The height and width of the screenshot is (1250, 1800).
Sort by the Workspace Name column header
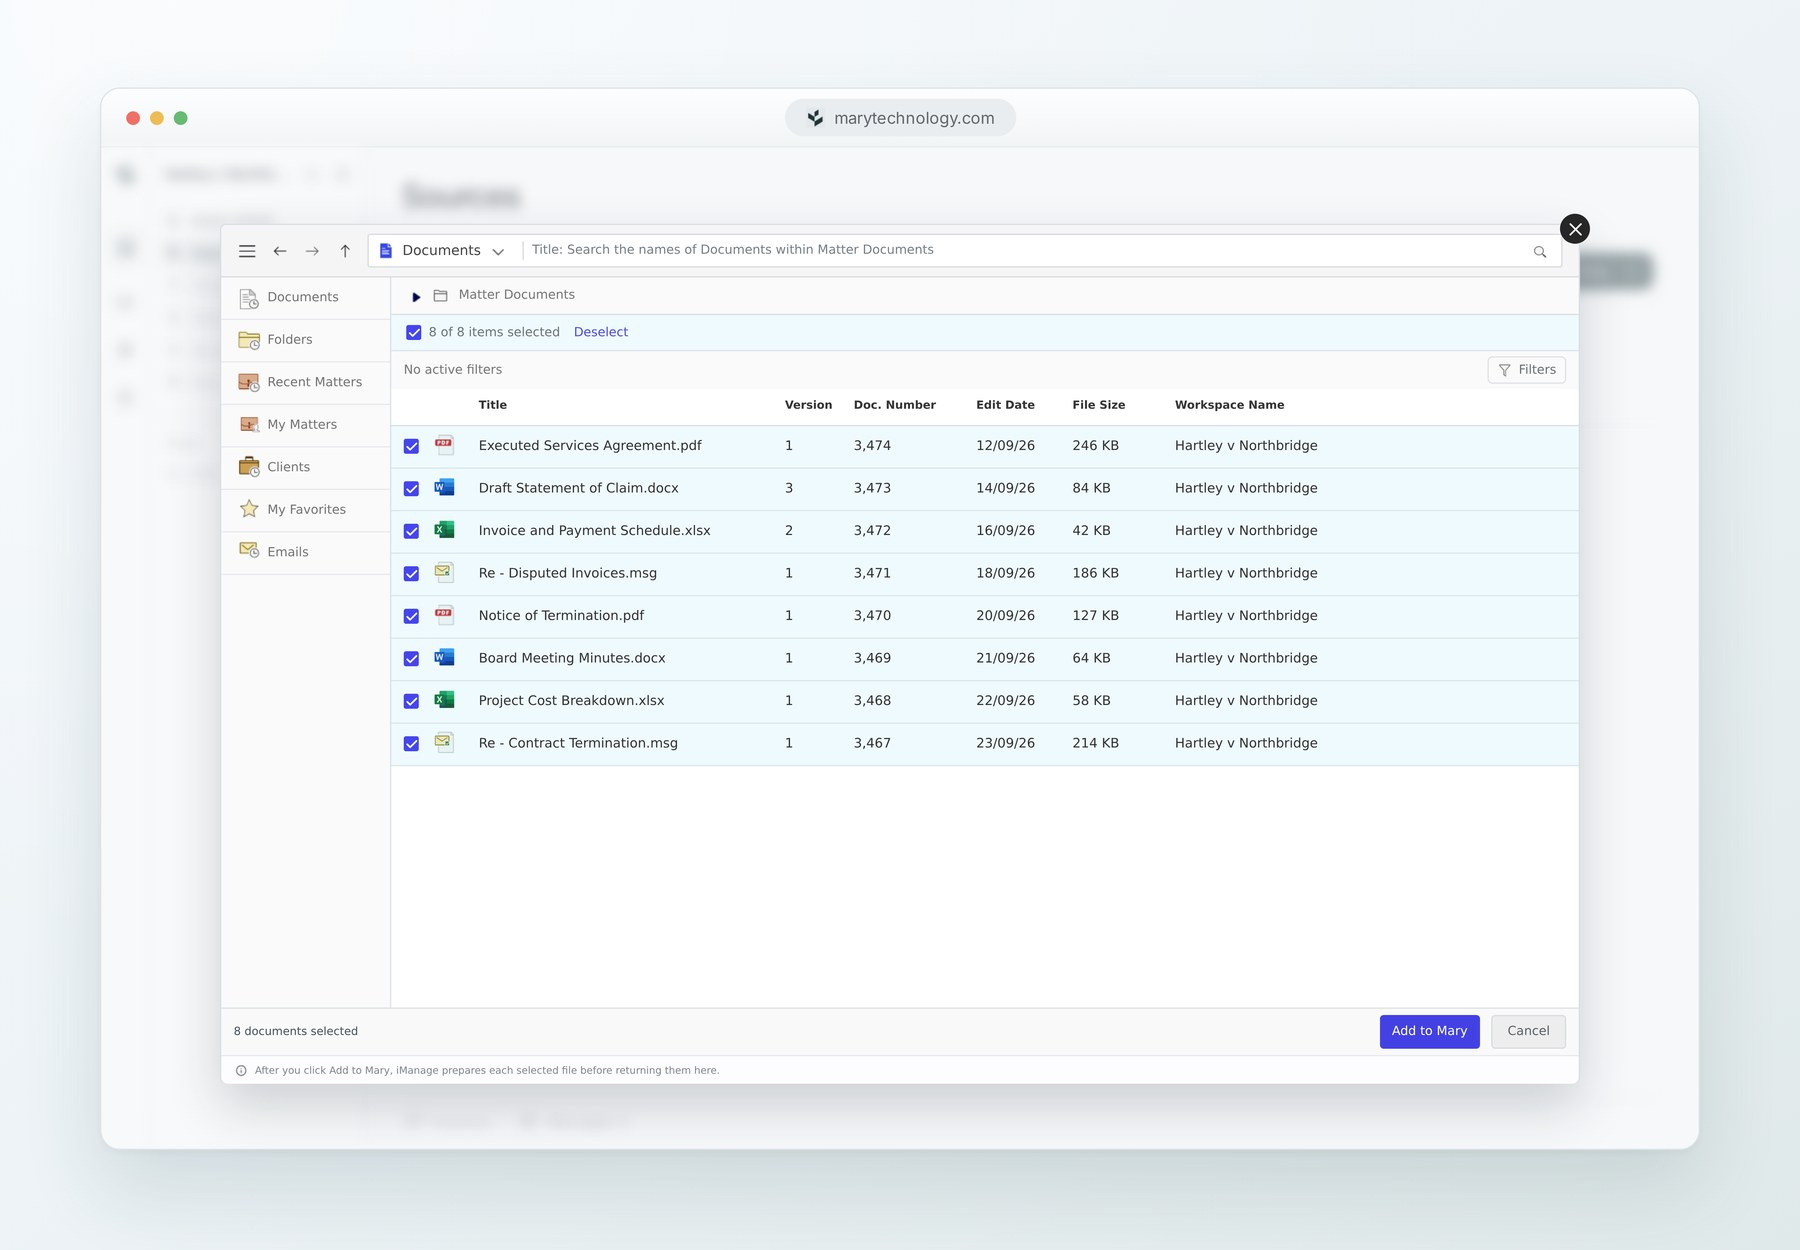click(x=1229, y=405)
